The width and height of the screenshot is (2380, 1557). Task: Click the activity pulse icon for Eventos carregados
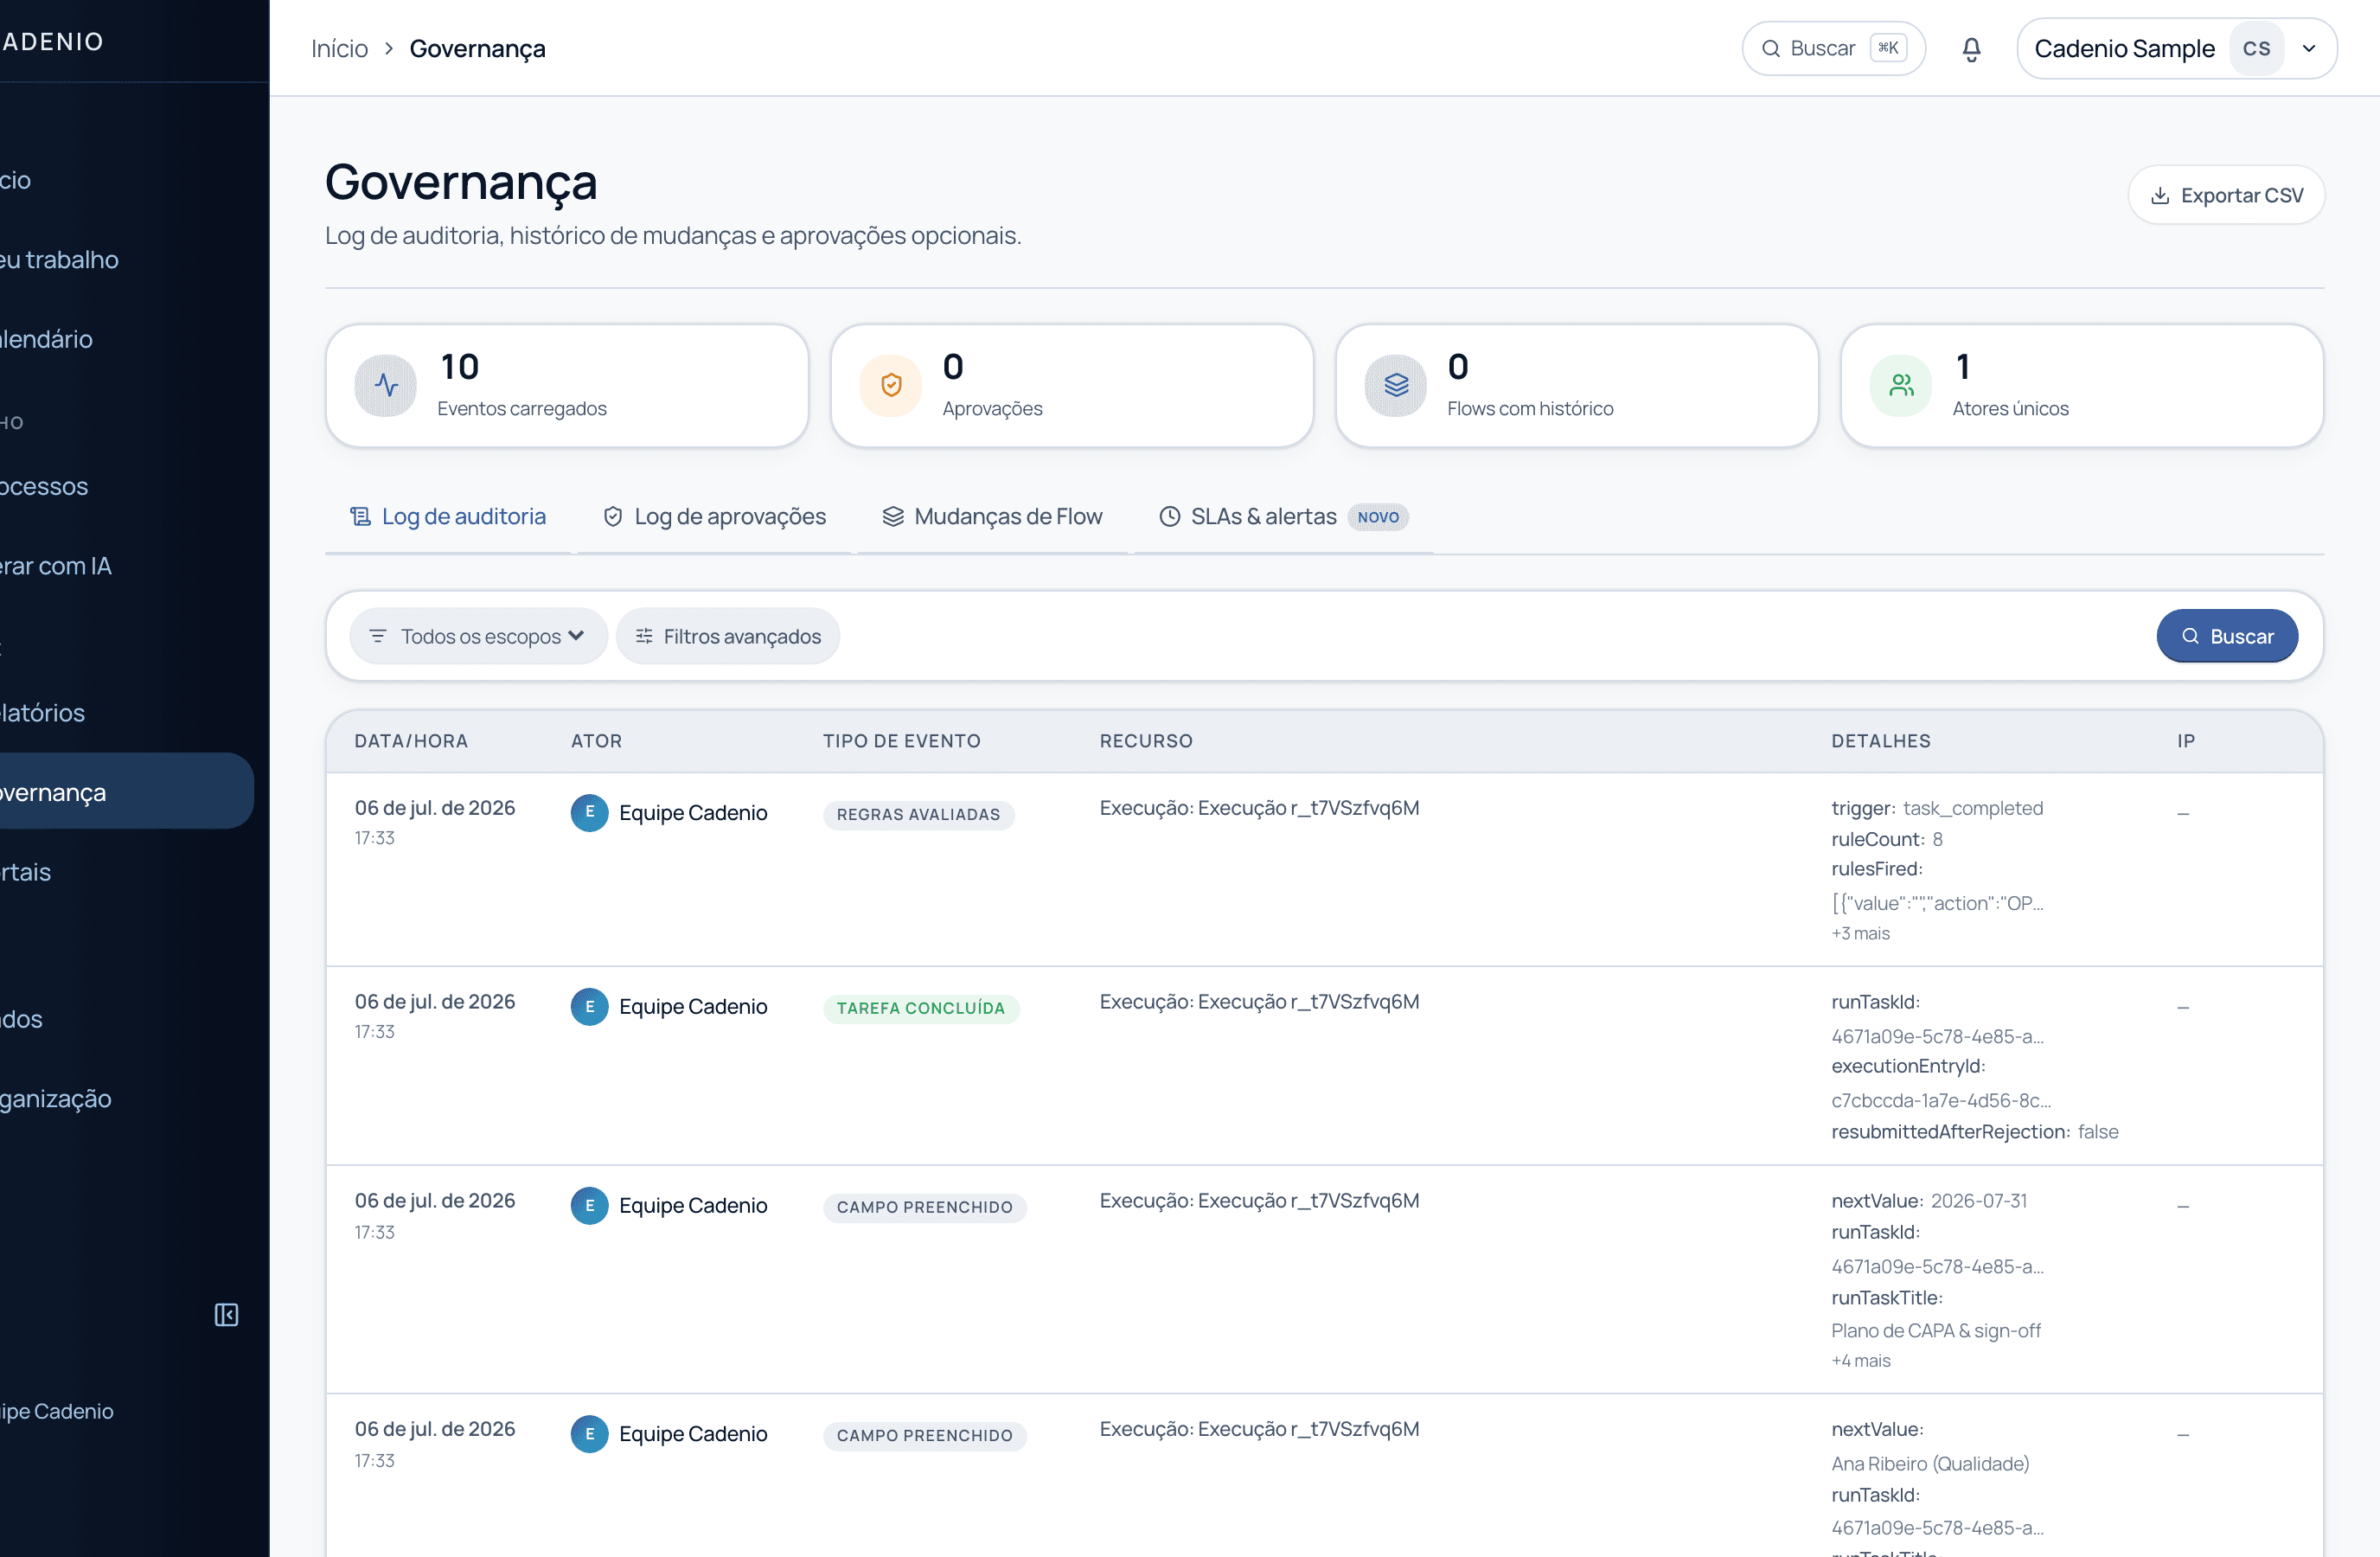pyautogui.click(x=386, y=385)
